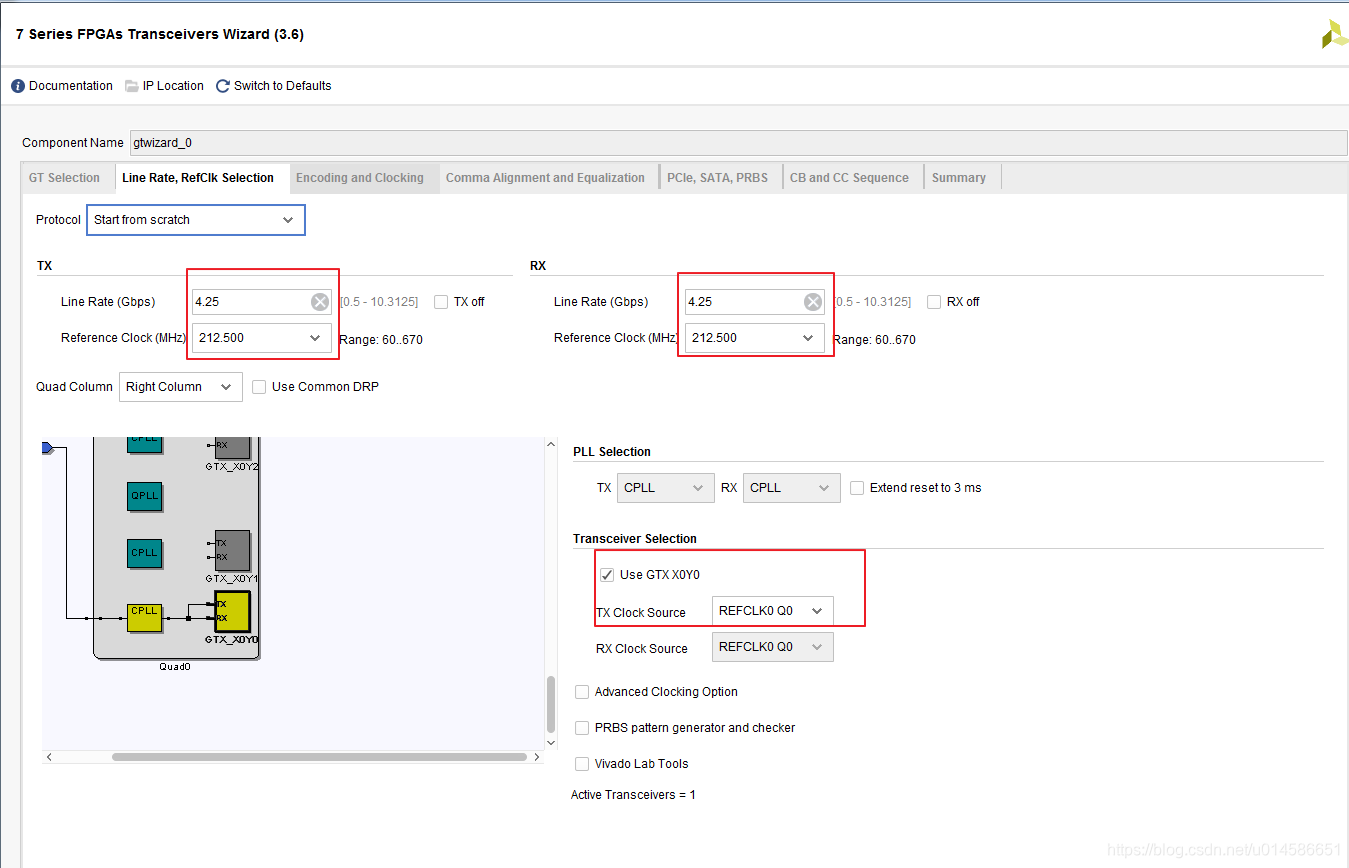Enable PRBS pattern generator and checker
This screenshot has width=1349, height=868.
pyautogui.click(x=582, y=728)
